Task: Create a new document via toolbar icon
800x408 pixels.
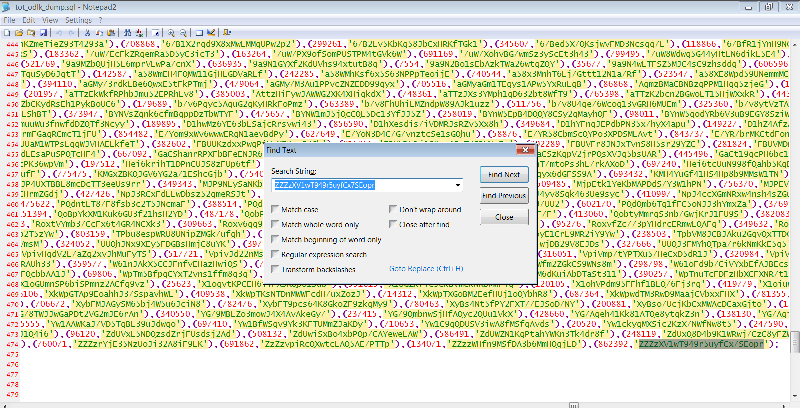Action: [x=7, y=33]
